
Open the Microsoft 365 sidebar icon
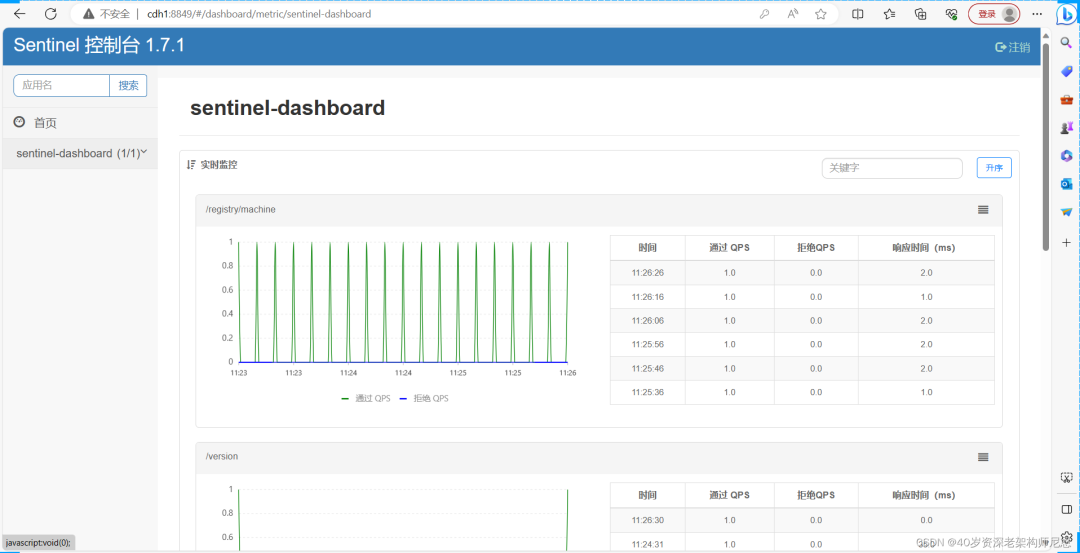(1066, 156)
